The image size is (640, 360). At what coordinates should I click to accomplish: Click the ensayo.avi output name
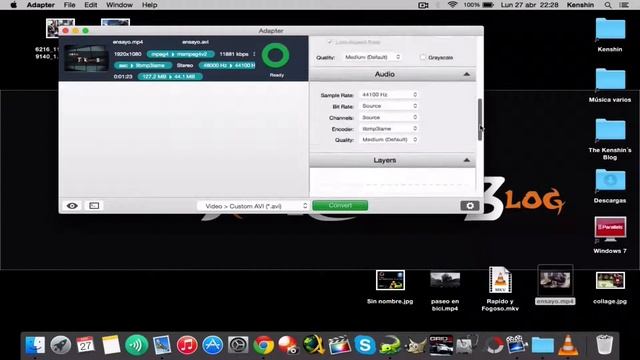(x=196, y=42)
